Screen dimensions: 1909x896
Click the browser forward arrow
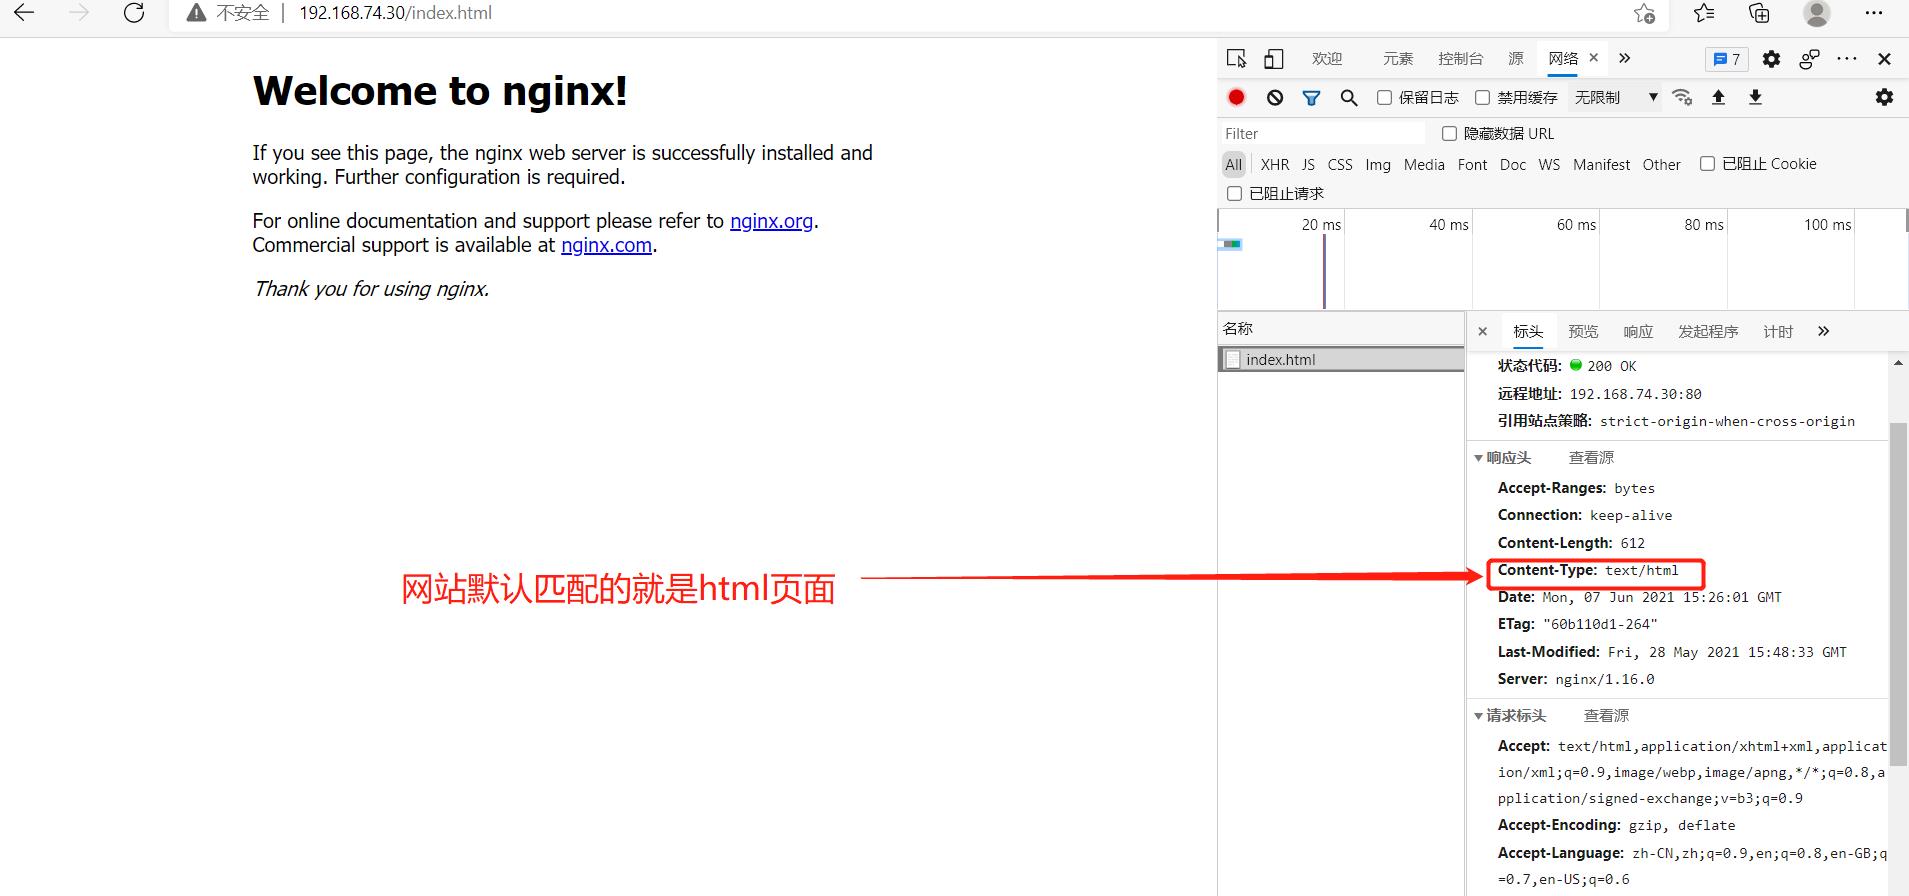click(x=79, y=13)
